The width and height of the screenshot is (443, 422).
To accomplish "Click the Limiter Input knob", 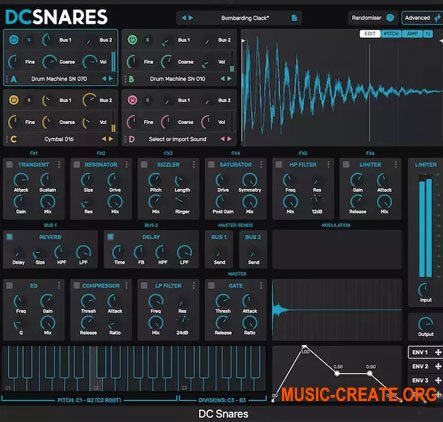I will (x=425, y=289).
